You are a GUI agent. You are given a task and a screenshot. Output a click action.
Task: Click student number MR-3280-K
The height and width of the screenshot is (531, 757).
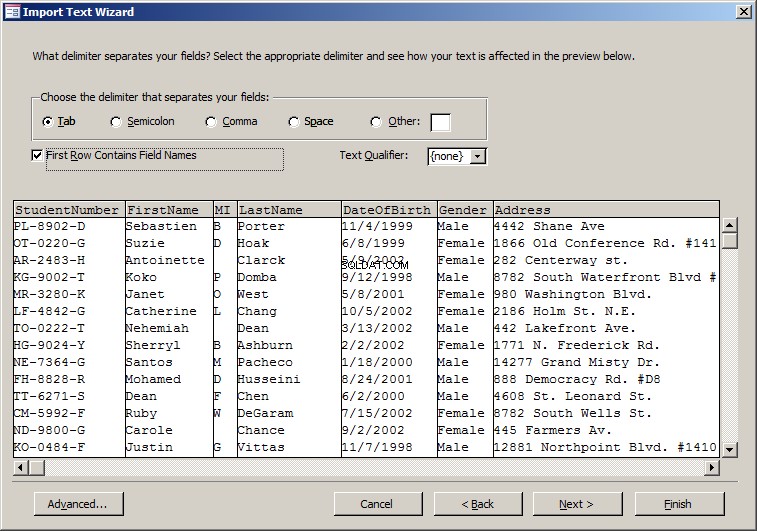point(50,294)
